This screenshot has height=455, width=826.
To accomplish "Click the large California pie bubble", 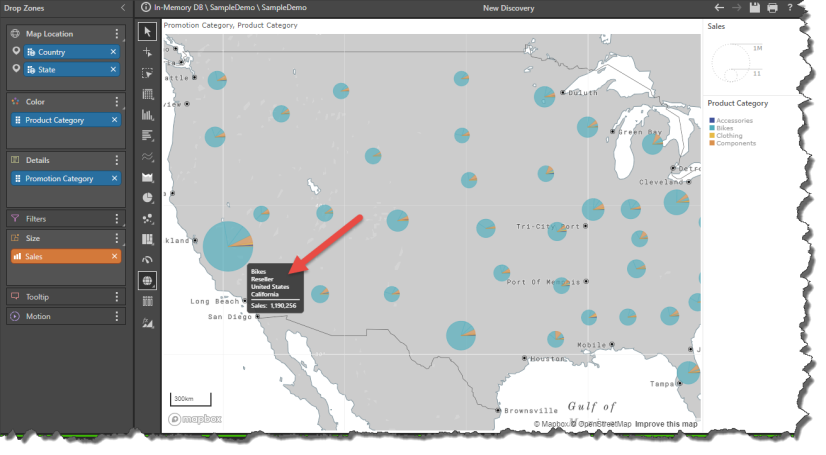I will coord(227,246).
